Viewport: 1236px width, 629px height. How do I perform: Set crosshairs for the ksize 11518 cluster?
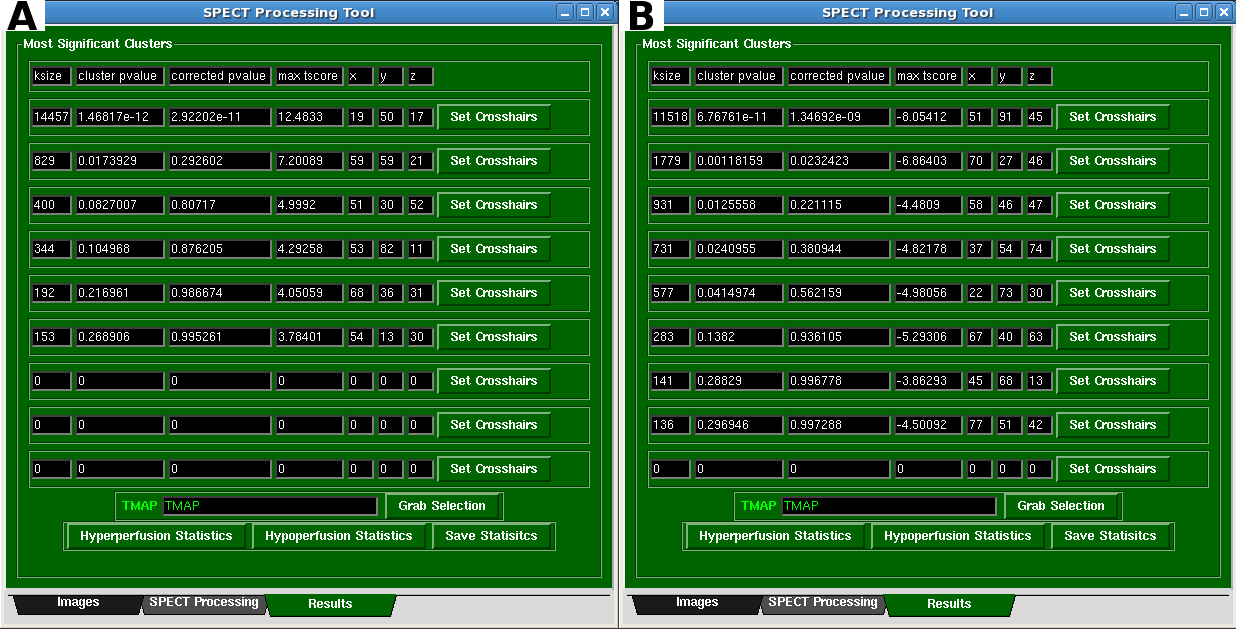tap(1112, 117)
